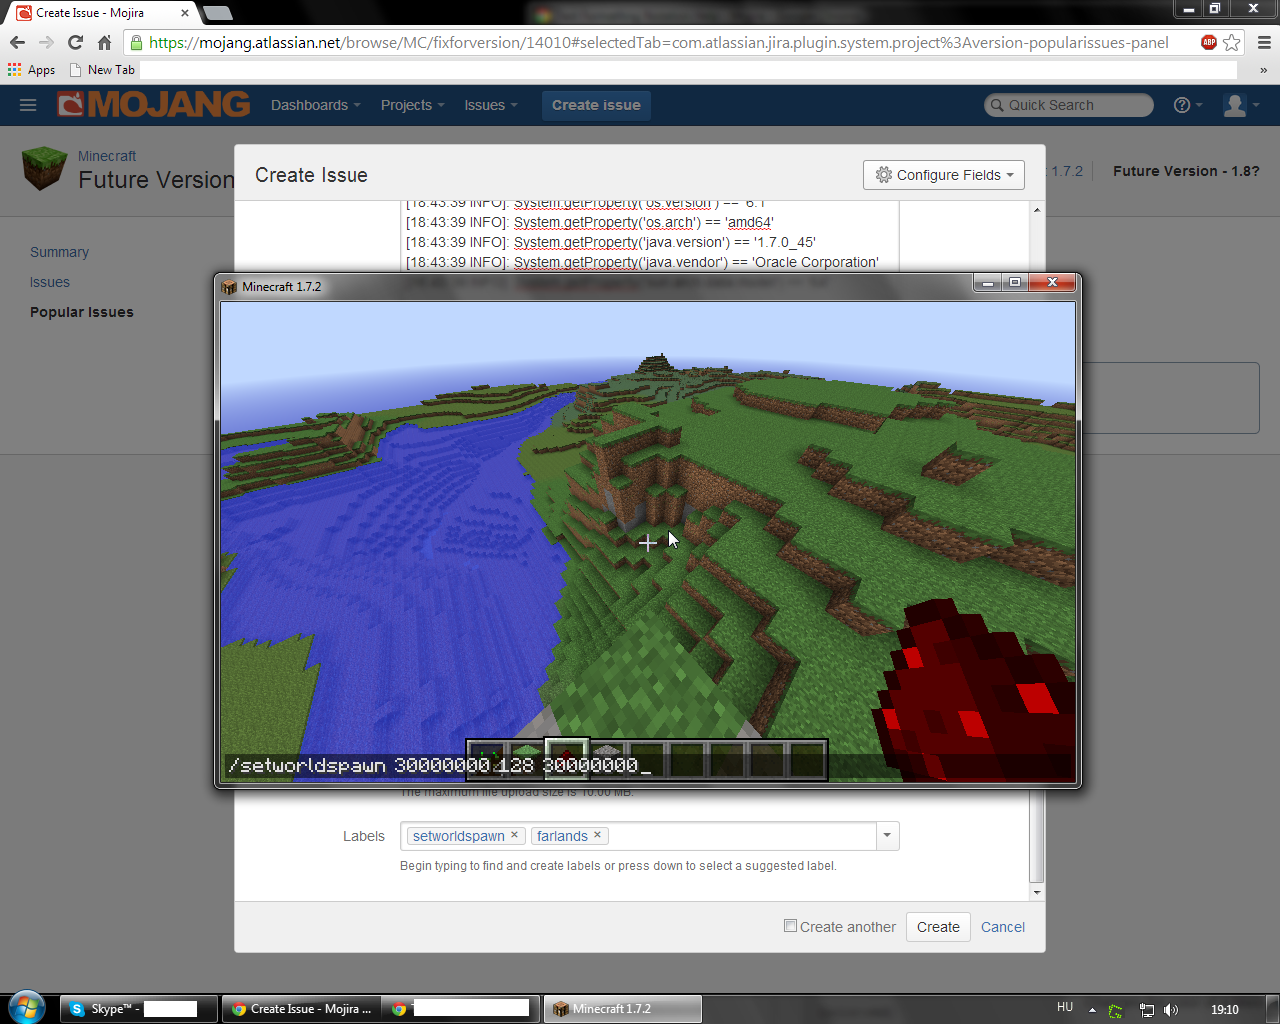Go to the Mojang logo home

[154, 104]
